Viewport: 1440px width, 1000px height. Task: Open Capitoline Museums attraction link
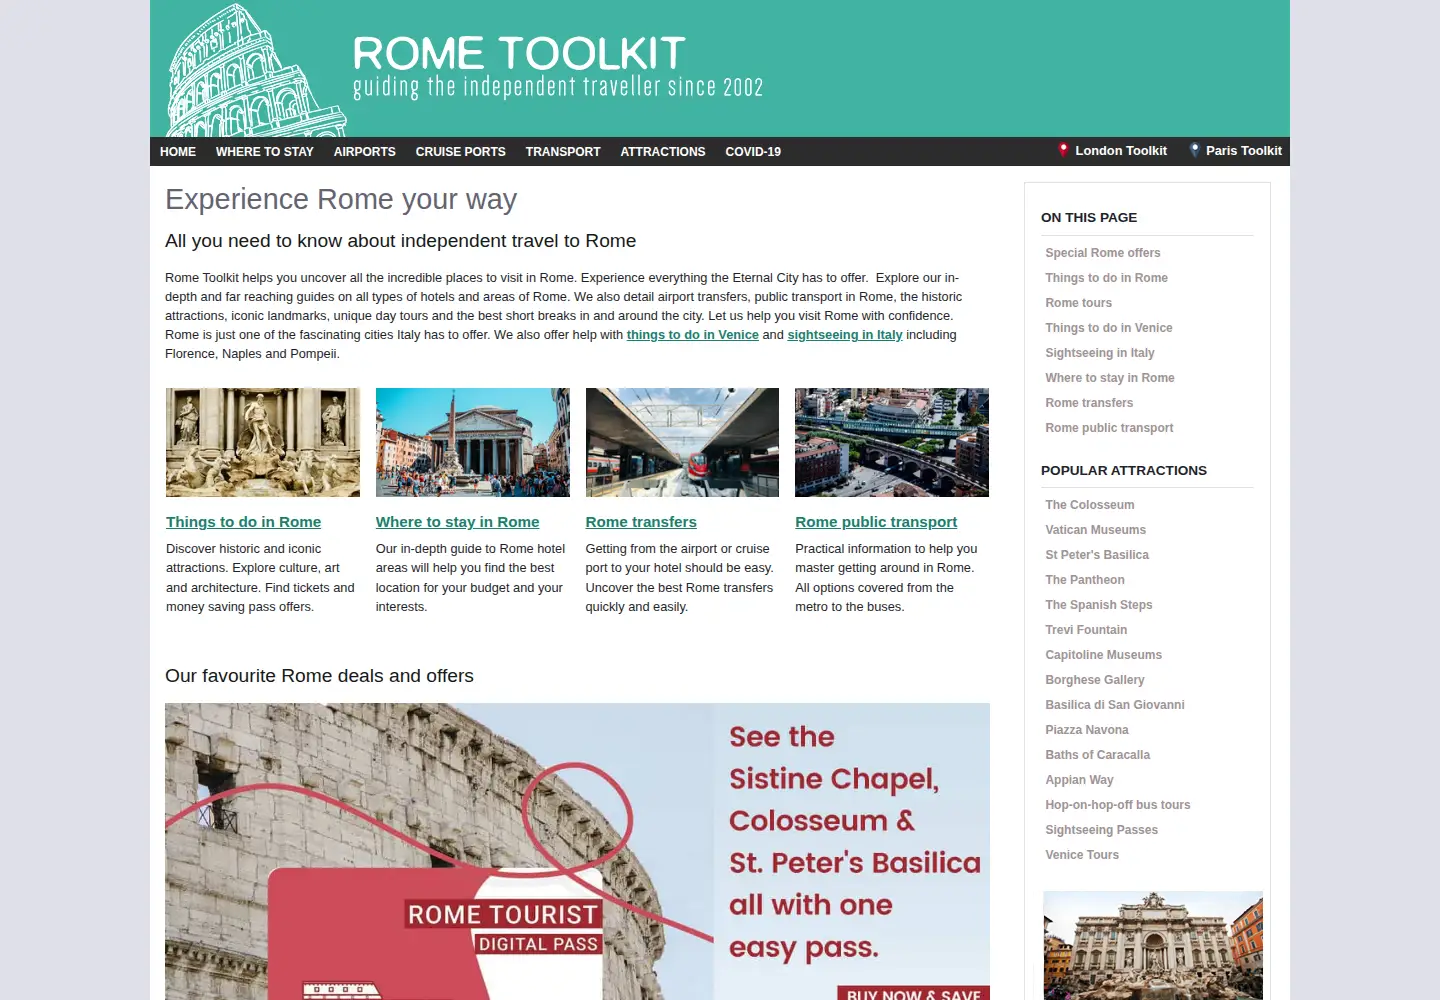[1104, 655]
